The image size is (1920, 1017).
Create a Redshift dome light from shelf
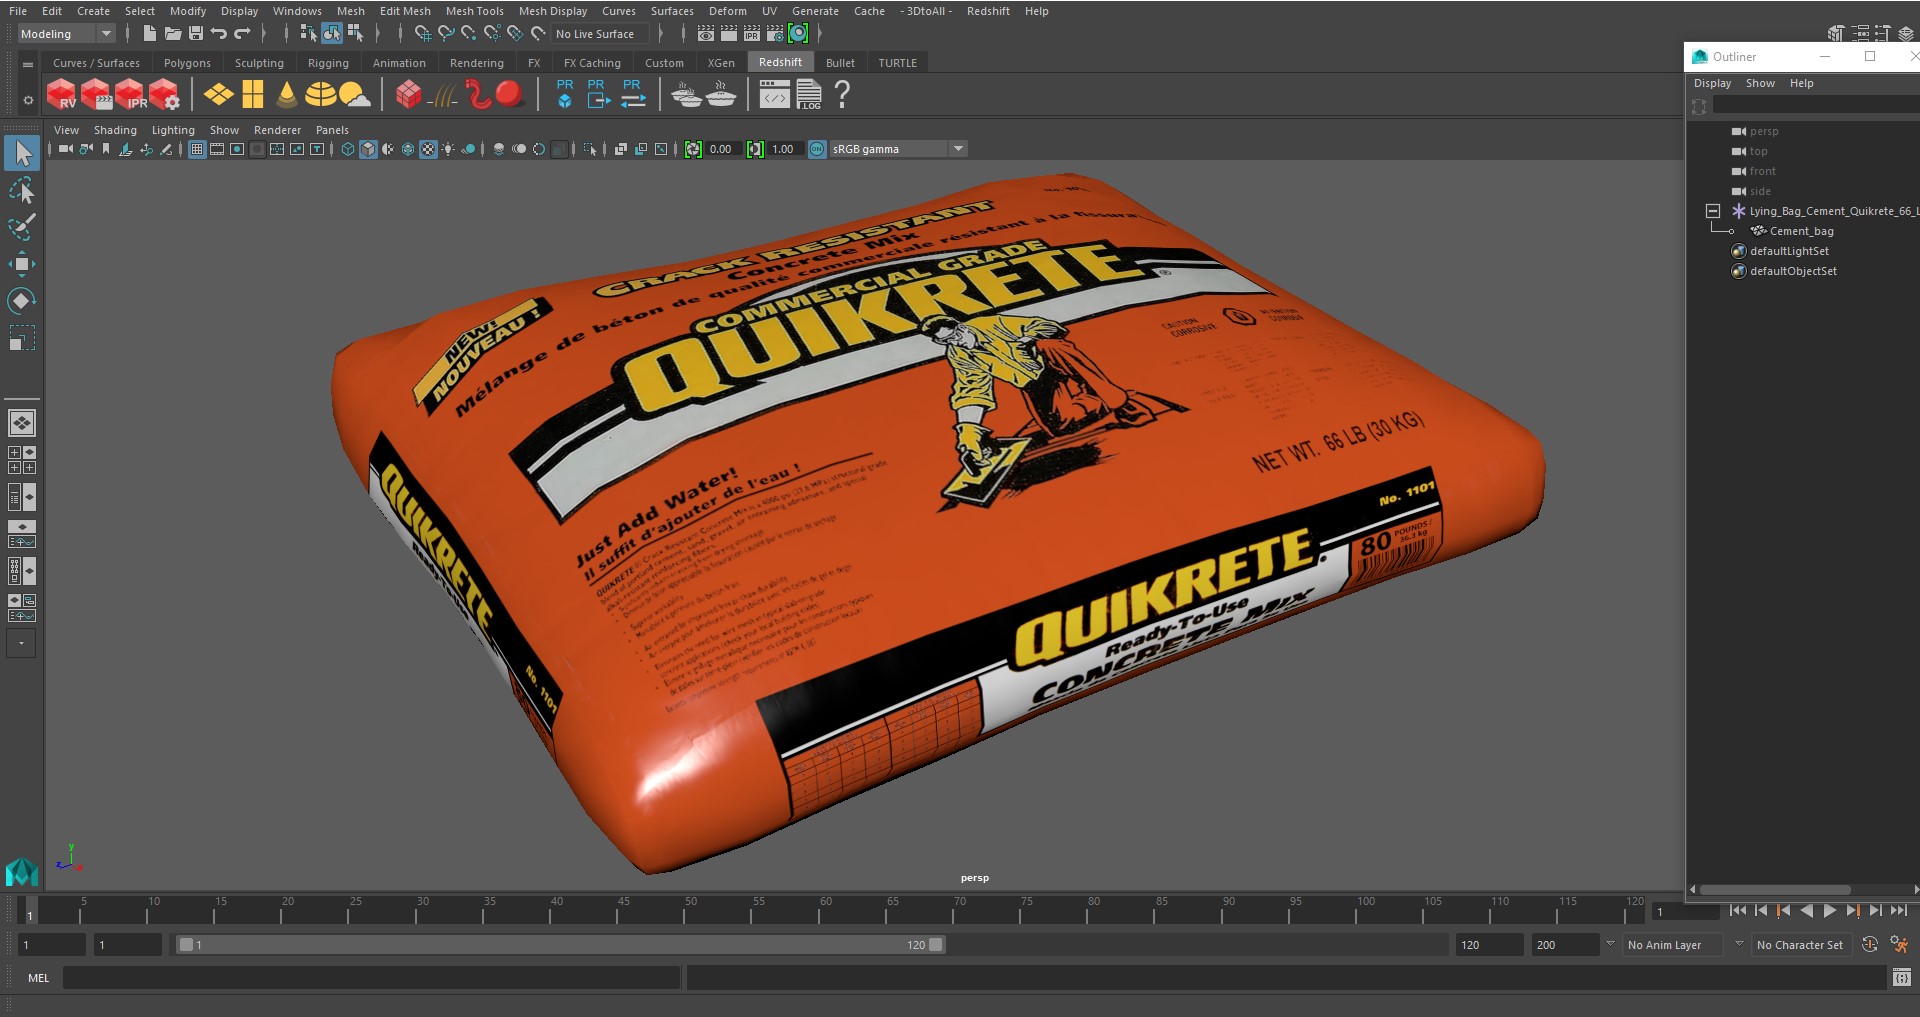coord(320,95)
